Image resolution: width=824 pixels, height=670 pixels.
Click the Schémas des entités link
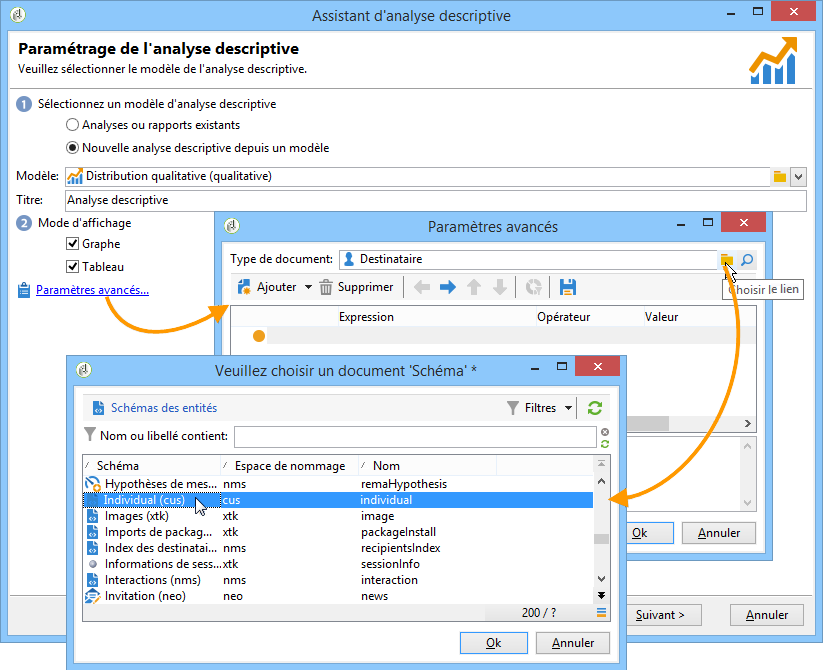click(x=163, y=408)
